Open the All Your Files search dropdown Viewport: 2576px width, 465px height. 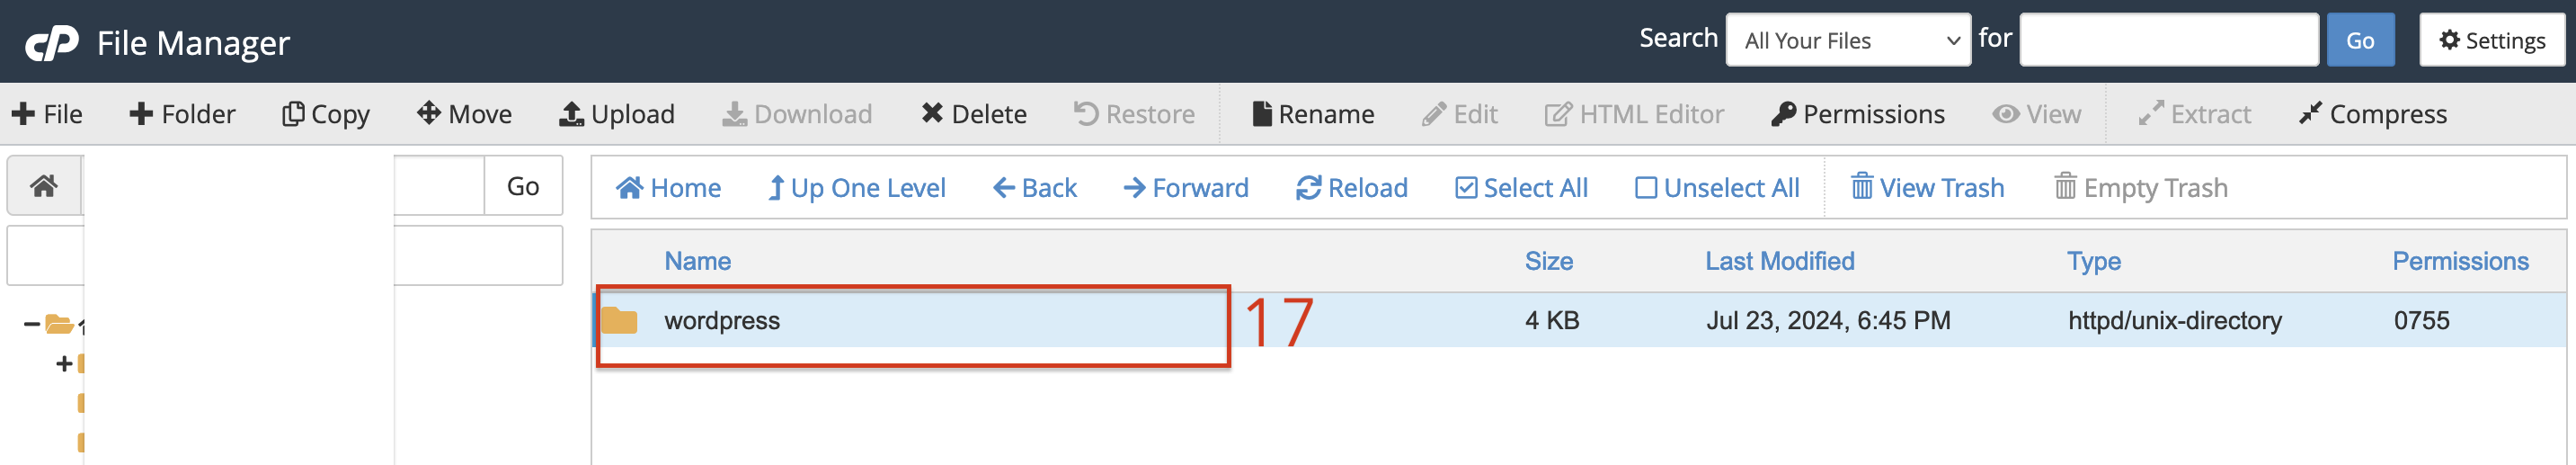(1848, 40)
